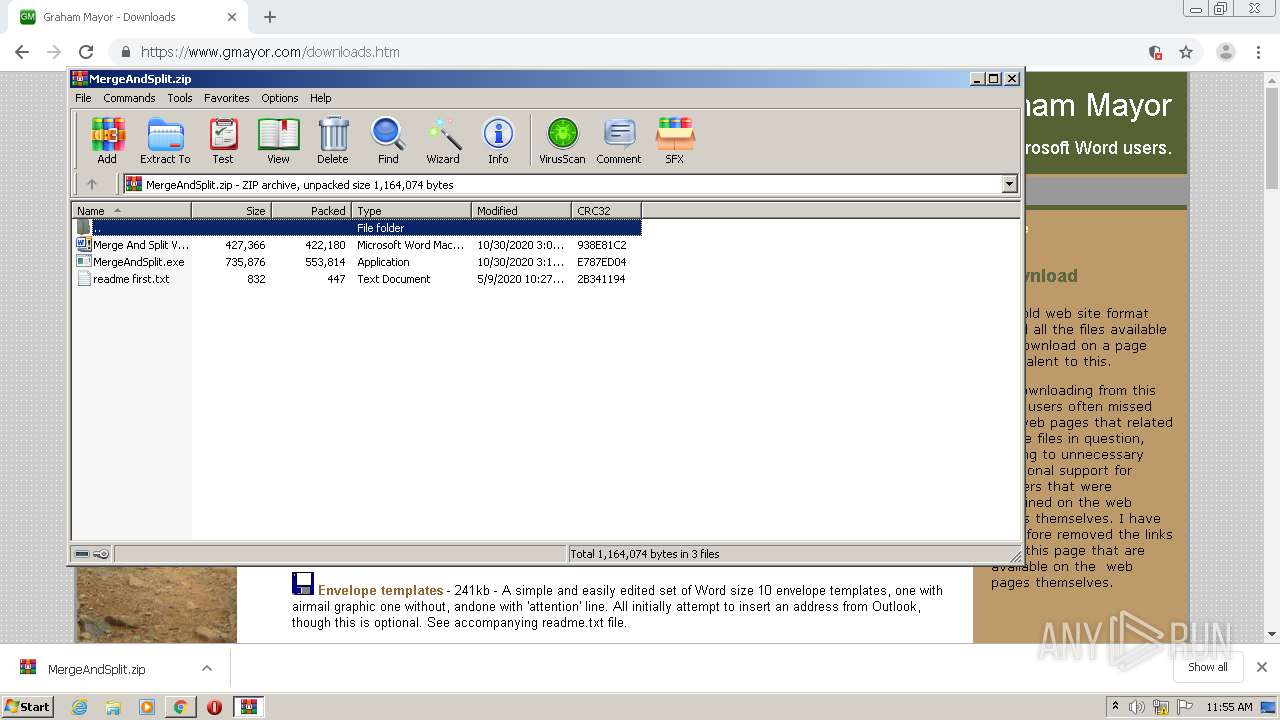
Task: Go up one folder level arrow
Action: point(92,184)
